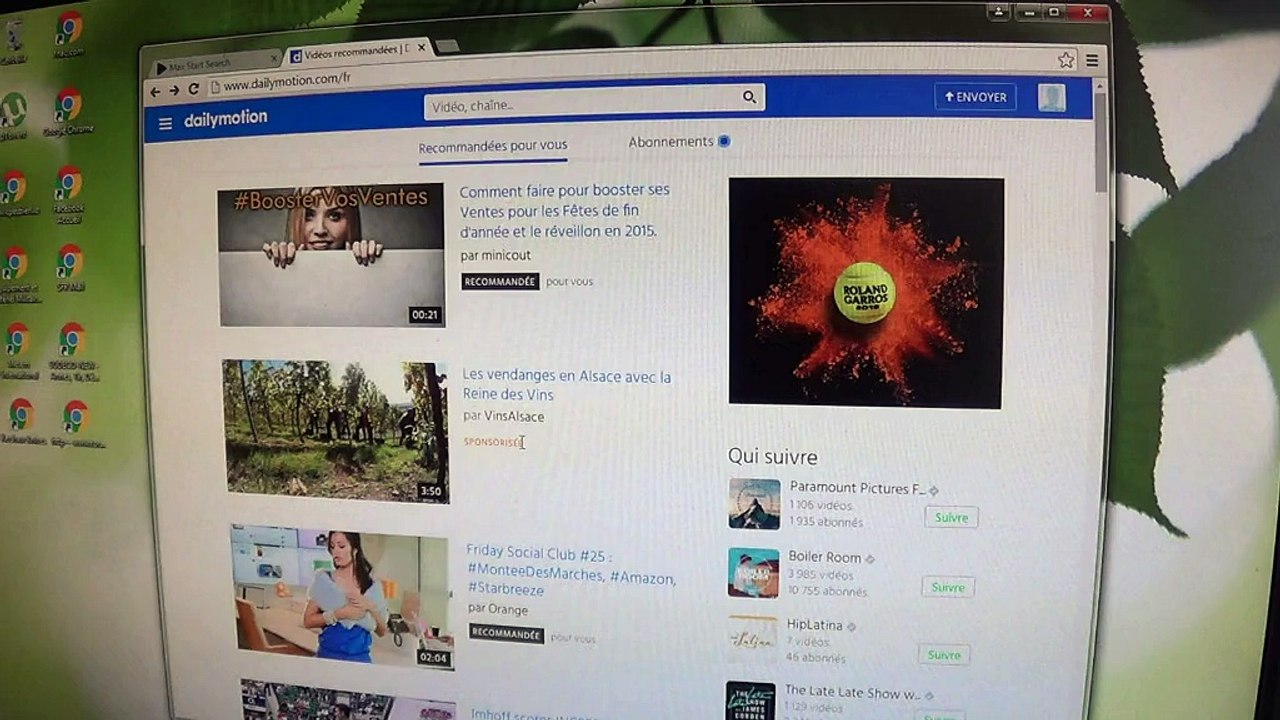This screenshot has width=1280, height=720.
Task: Select the uTorrent desktop icon
Action: coord(13,116)
